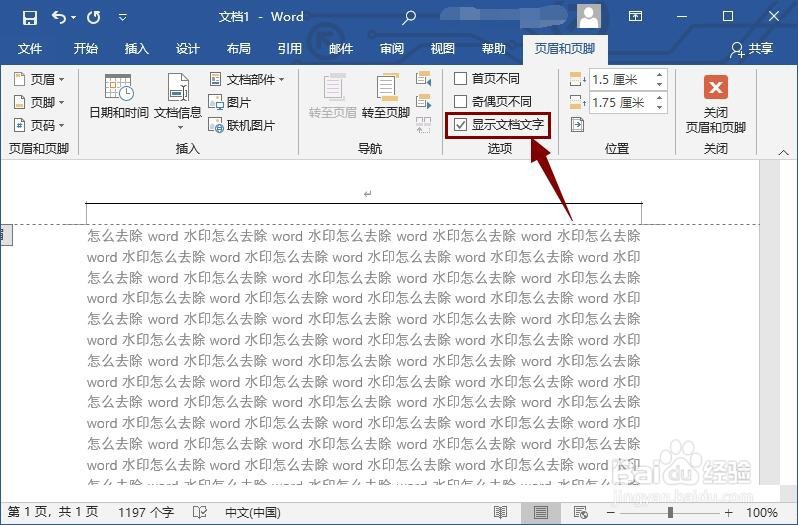Switch to Read Mode view icon
Viewport: 798px width, 525px height.
[x=500, y=512]
